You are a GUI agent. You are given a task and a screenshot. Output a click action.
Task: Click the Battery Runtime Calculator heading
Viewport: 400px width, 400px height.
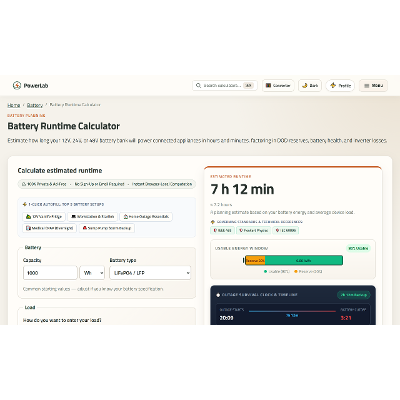tap(64, 126)
